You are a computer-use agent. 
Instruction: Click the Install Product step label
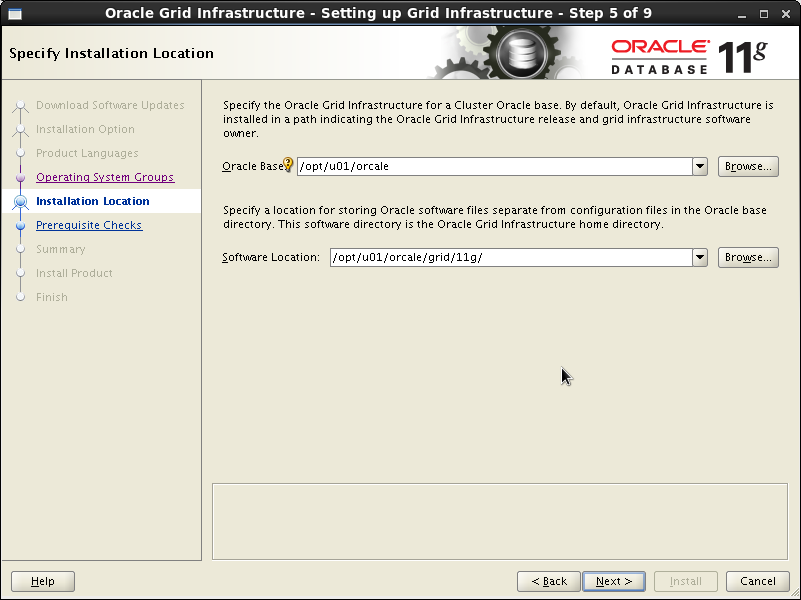74,273
